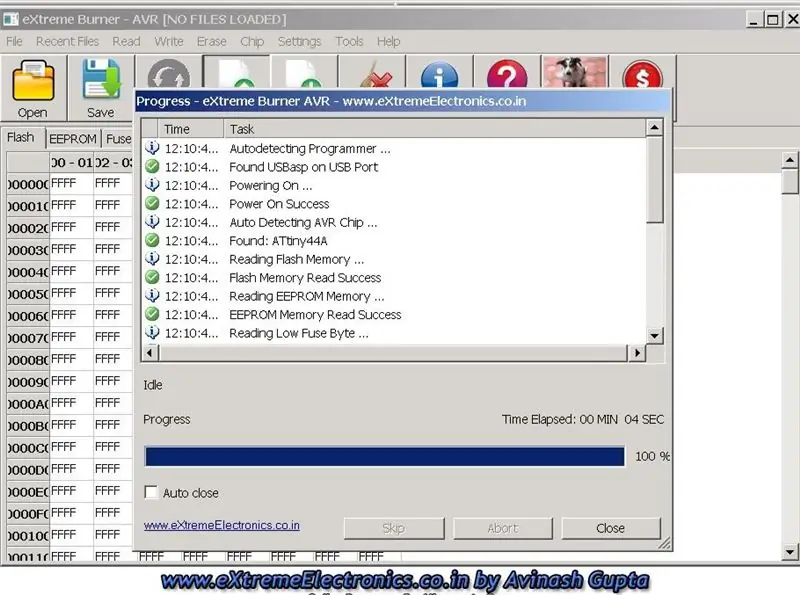
Task: Click the application icon in title bar
Action: [x=11, y=19]
